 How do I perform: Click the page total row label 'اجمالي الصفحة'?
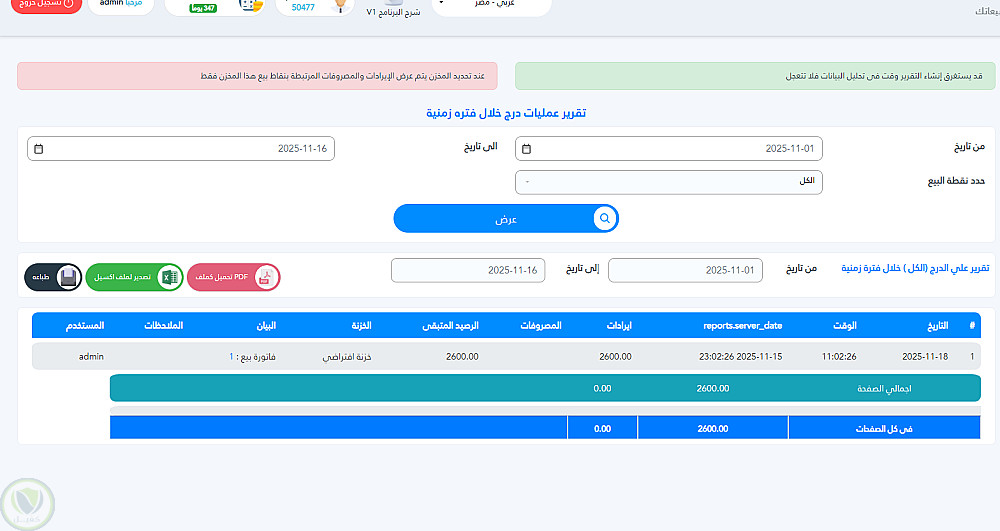(884, 389)
